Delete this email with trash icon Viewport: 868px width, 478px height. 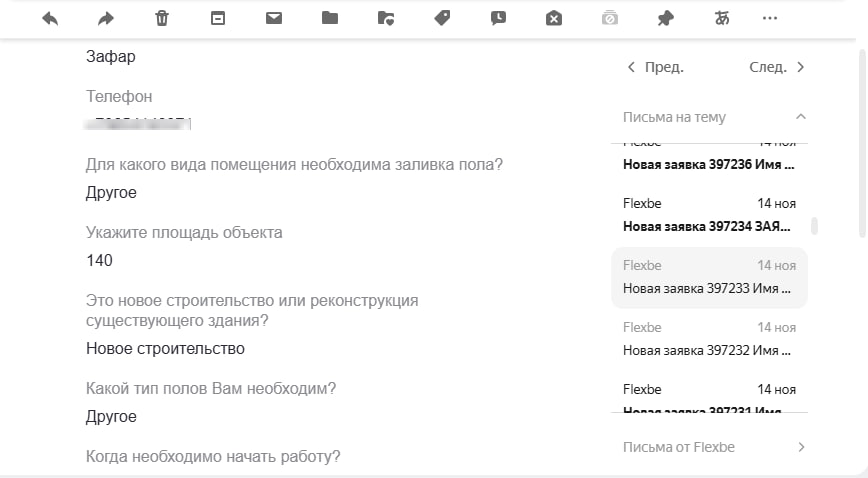pyautogui.click(x=162, y=18)
